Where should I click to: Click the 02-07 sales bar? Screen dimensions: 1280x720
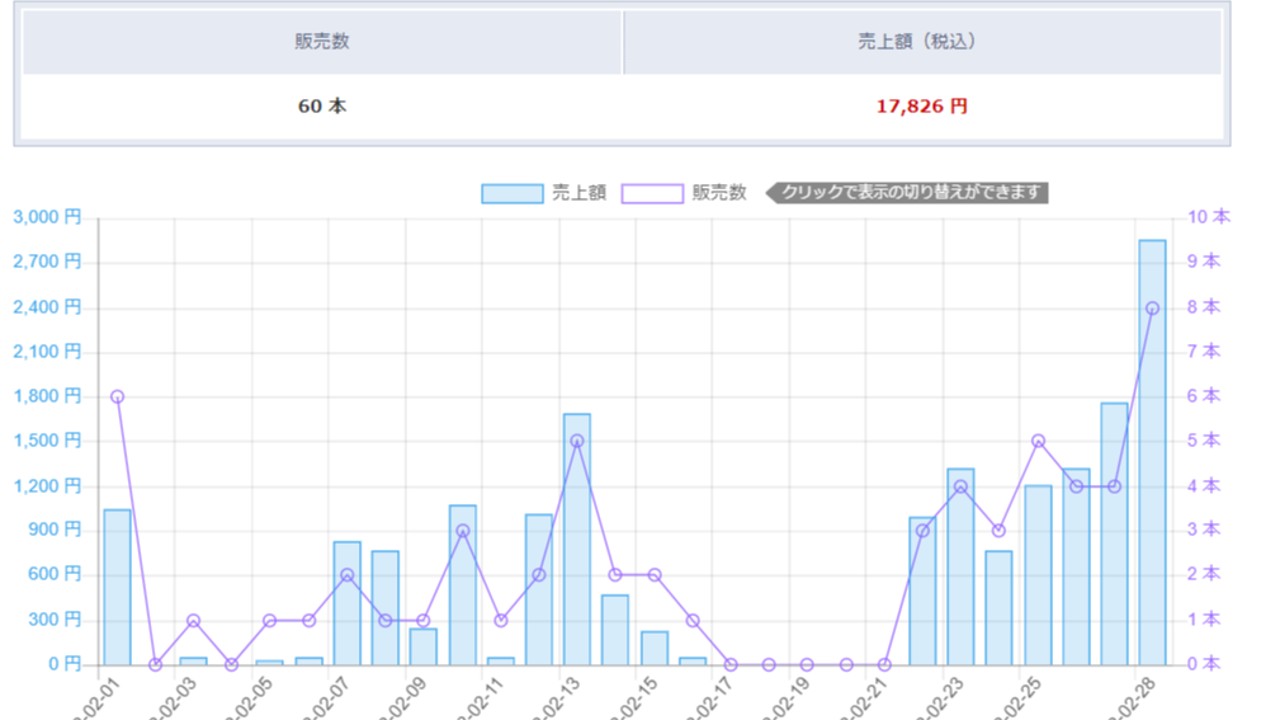[x=347, y=603]
